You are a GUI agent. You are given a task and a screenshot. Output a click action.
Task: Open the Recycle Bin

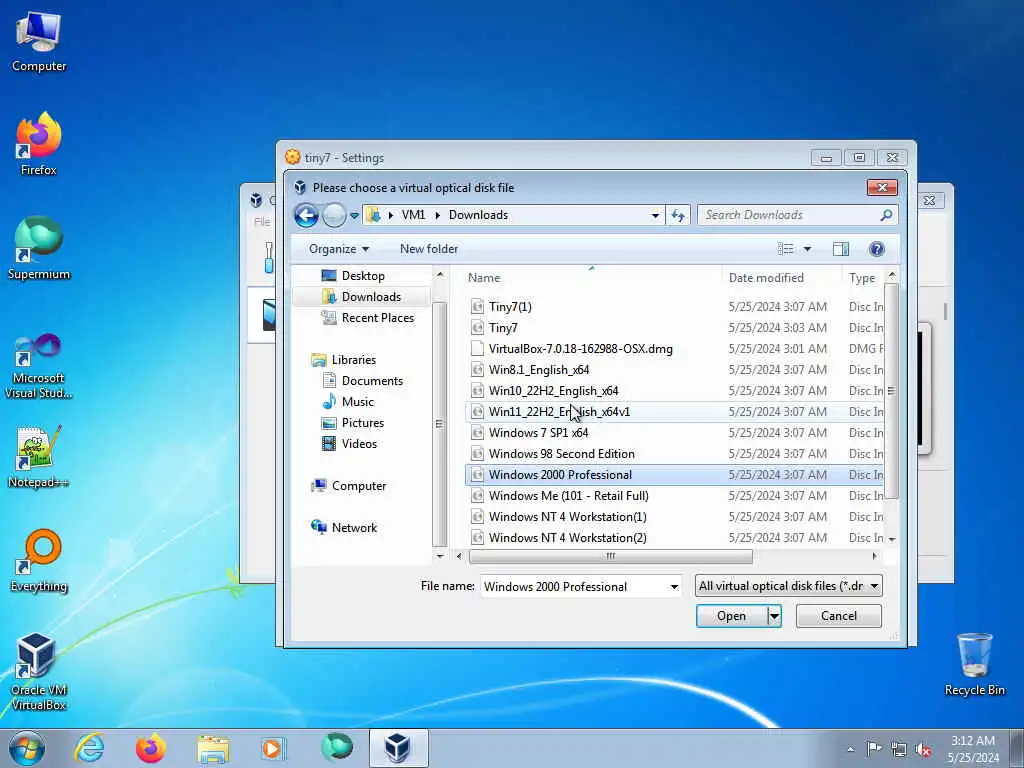point(974,665)
